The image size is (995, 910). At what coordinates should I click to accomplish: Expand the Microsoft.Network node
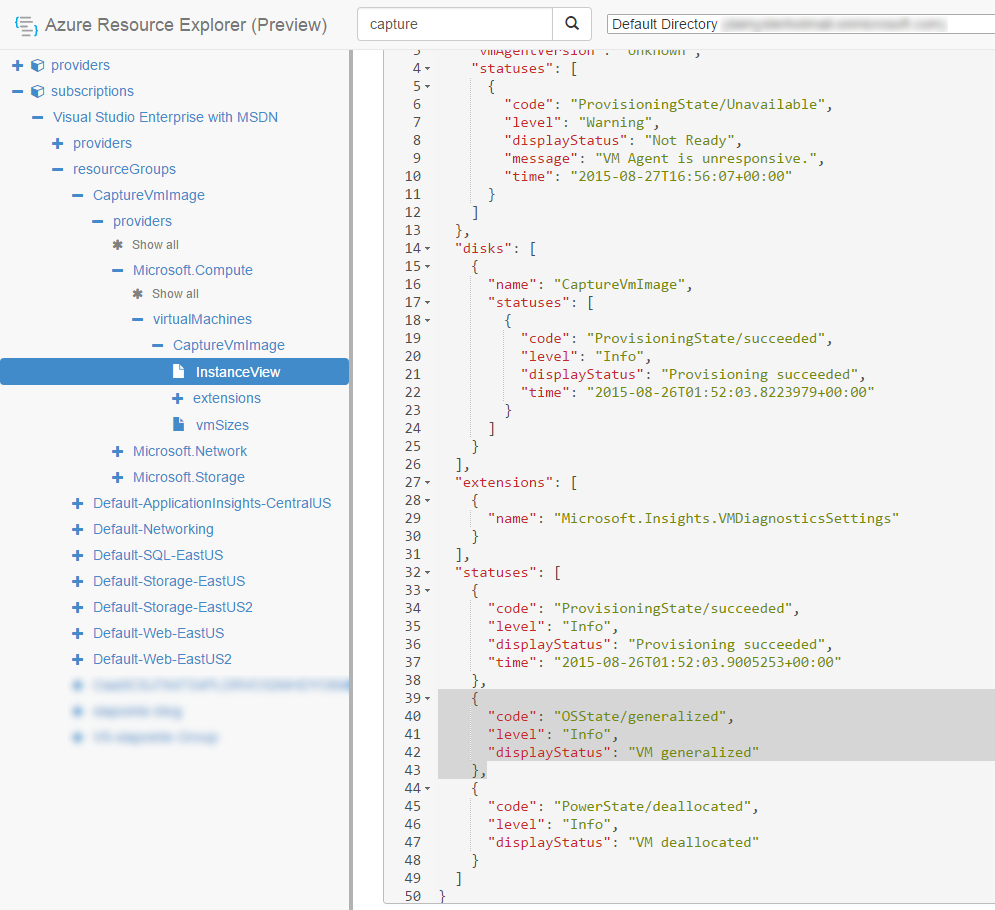click(x=117, y=451)
